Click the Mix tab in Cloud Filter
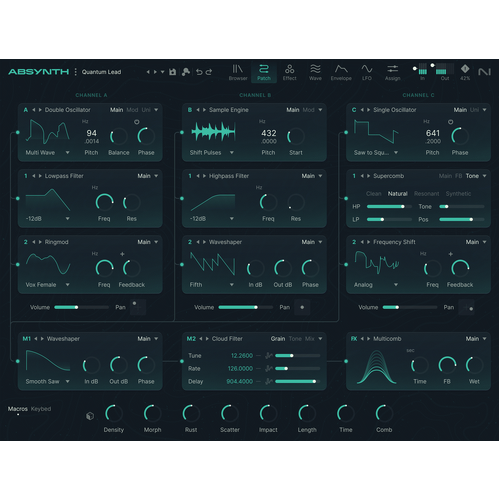This screenshot has width=500, height=500. [310, 339]
